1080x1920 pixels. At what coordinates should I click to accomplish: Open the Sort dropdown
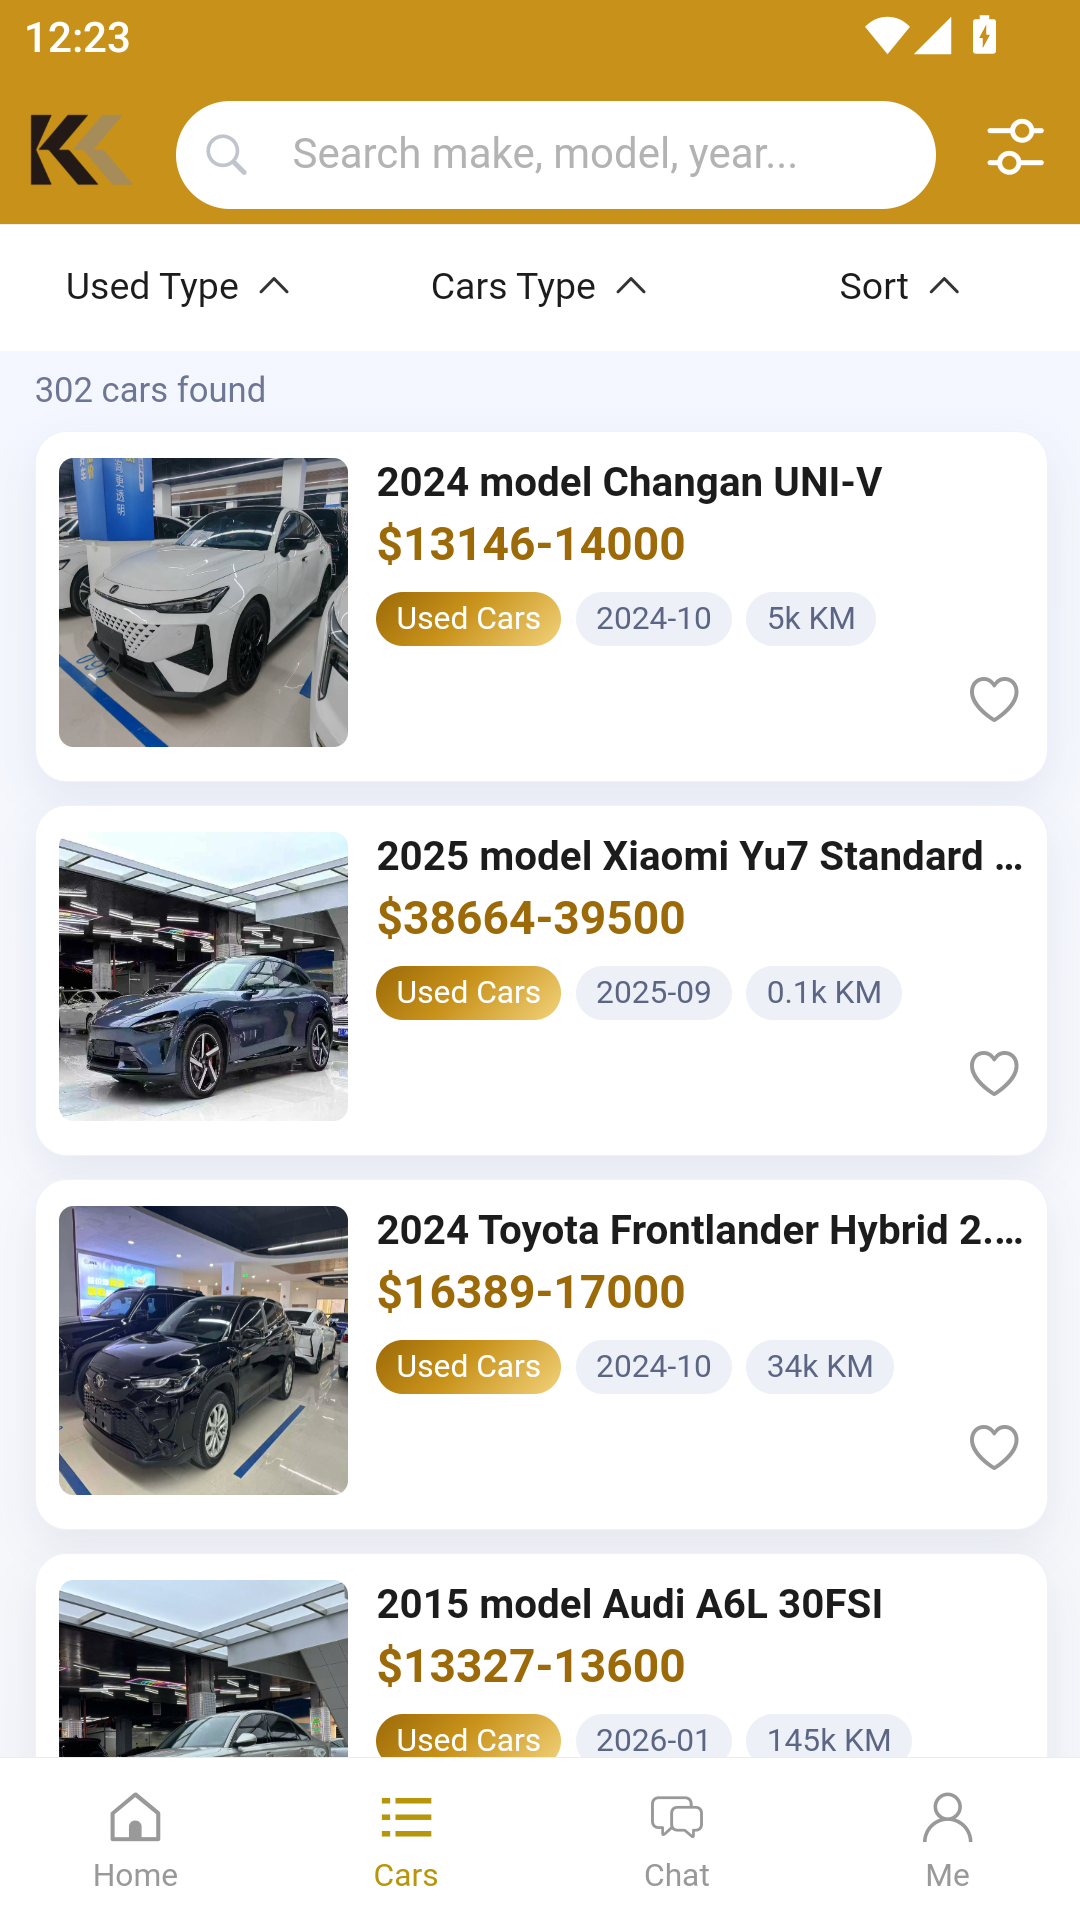(x=899, y=287)
